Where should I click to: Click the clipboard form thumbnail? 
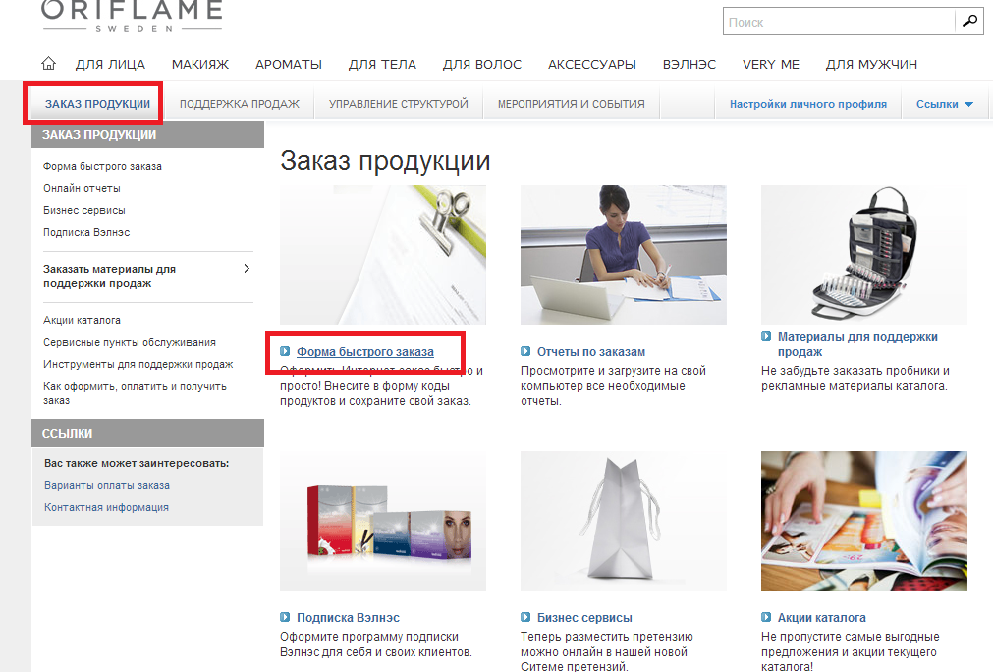pos(383,255)
